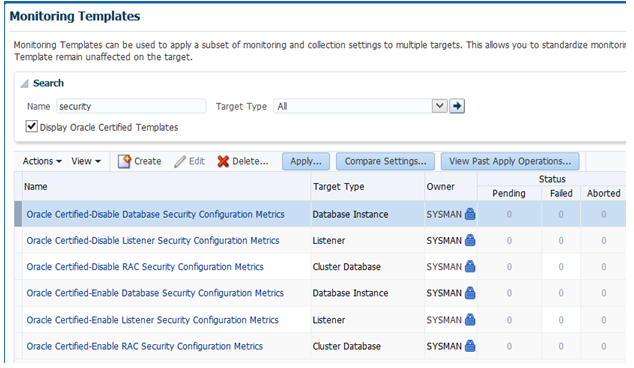Click Pending count in Disable Database row
This screenshot has width=634, height=368.
tap(509, 214)
